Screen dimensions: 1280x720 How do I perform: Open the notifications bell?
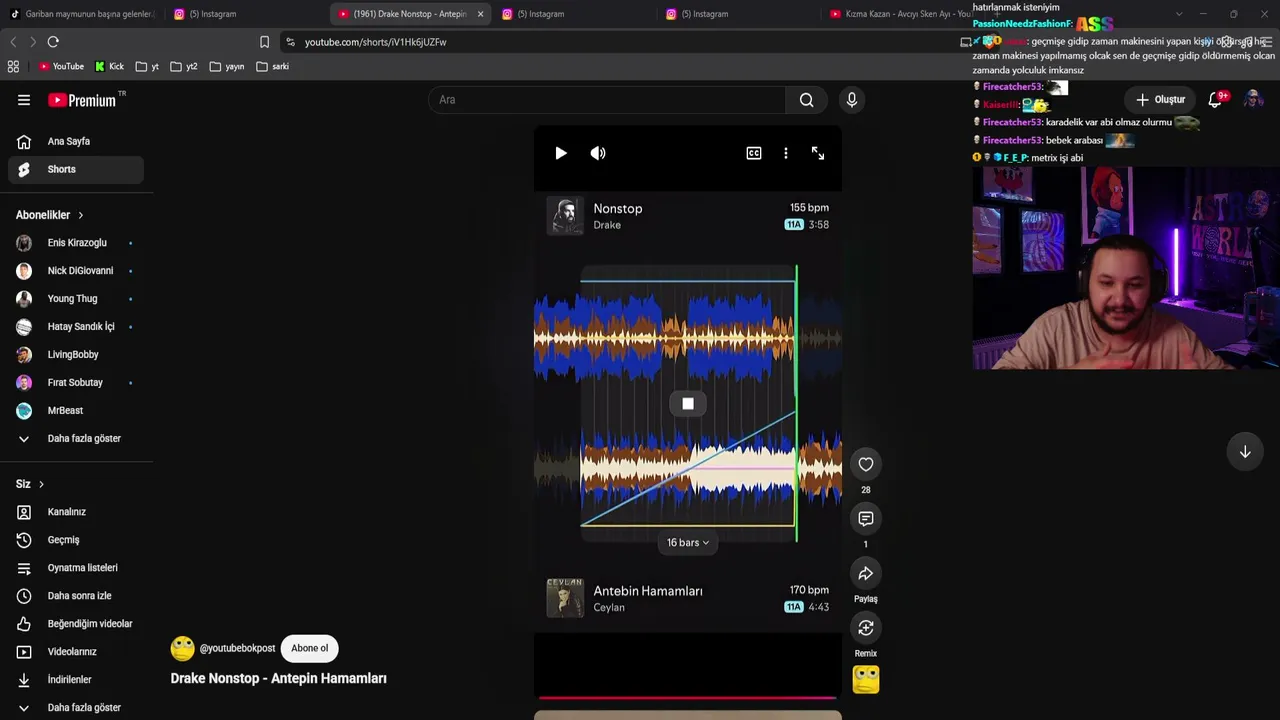pyautogui.click(x=1216, y=99)
